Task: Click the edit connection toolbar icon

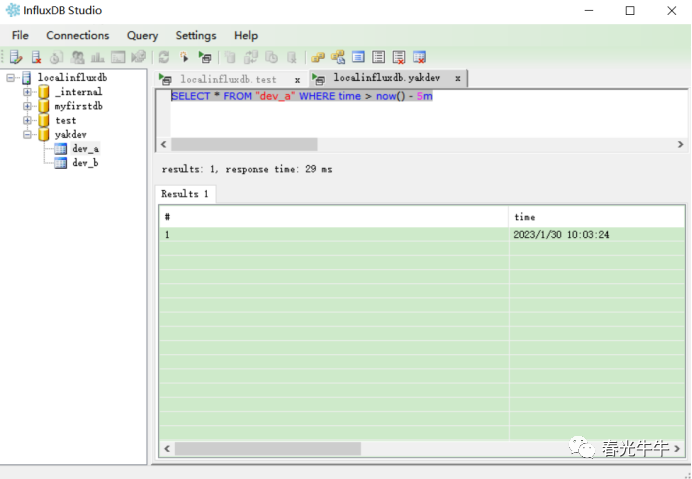Action: 16,57
